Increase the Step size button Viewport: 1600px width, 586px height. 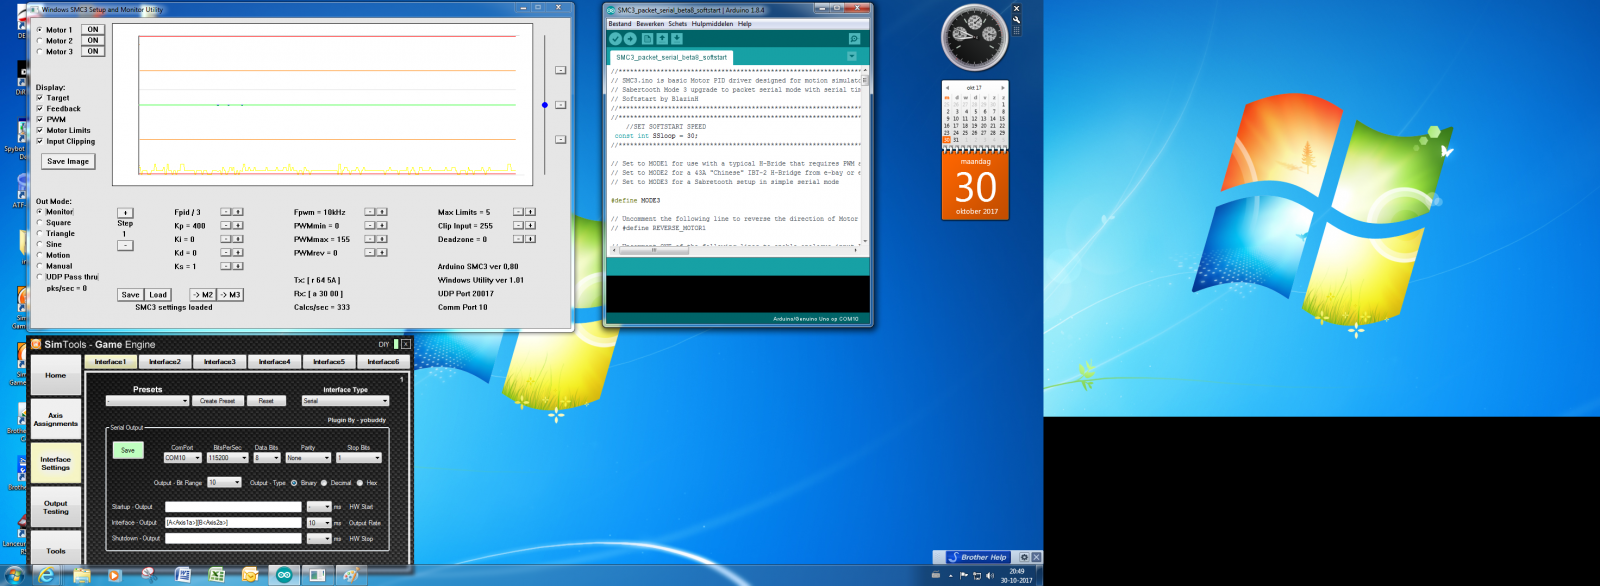125,213
